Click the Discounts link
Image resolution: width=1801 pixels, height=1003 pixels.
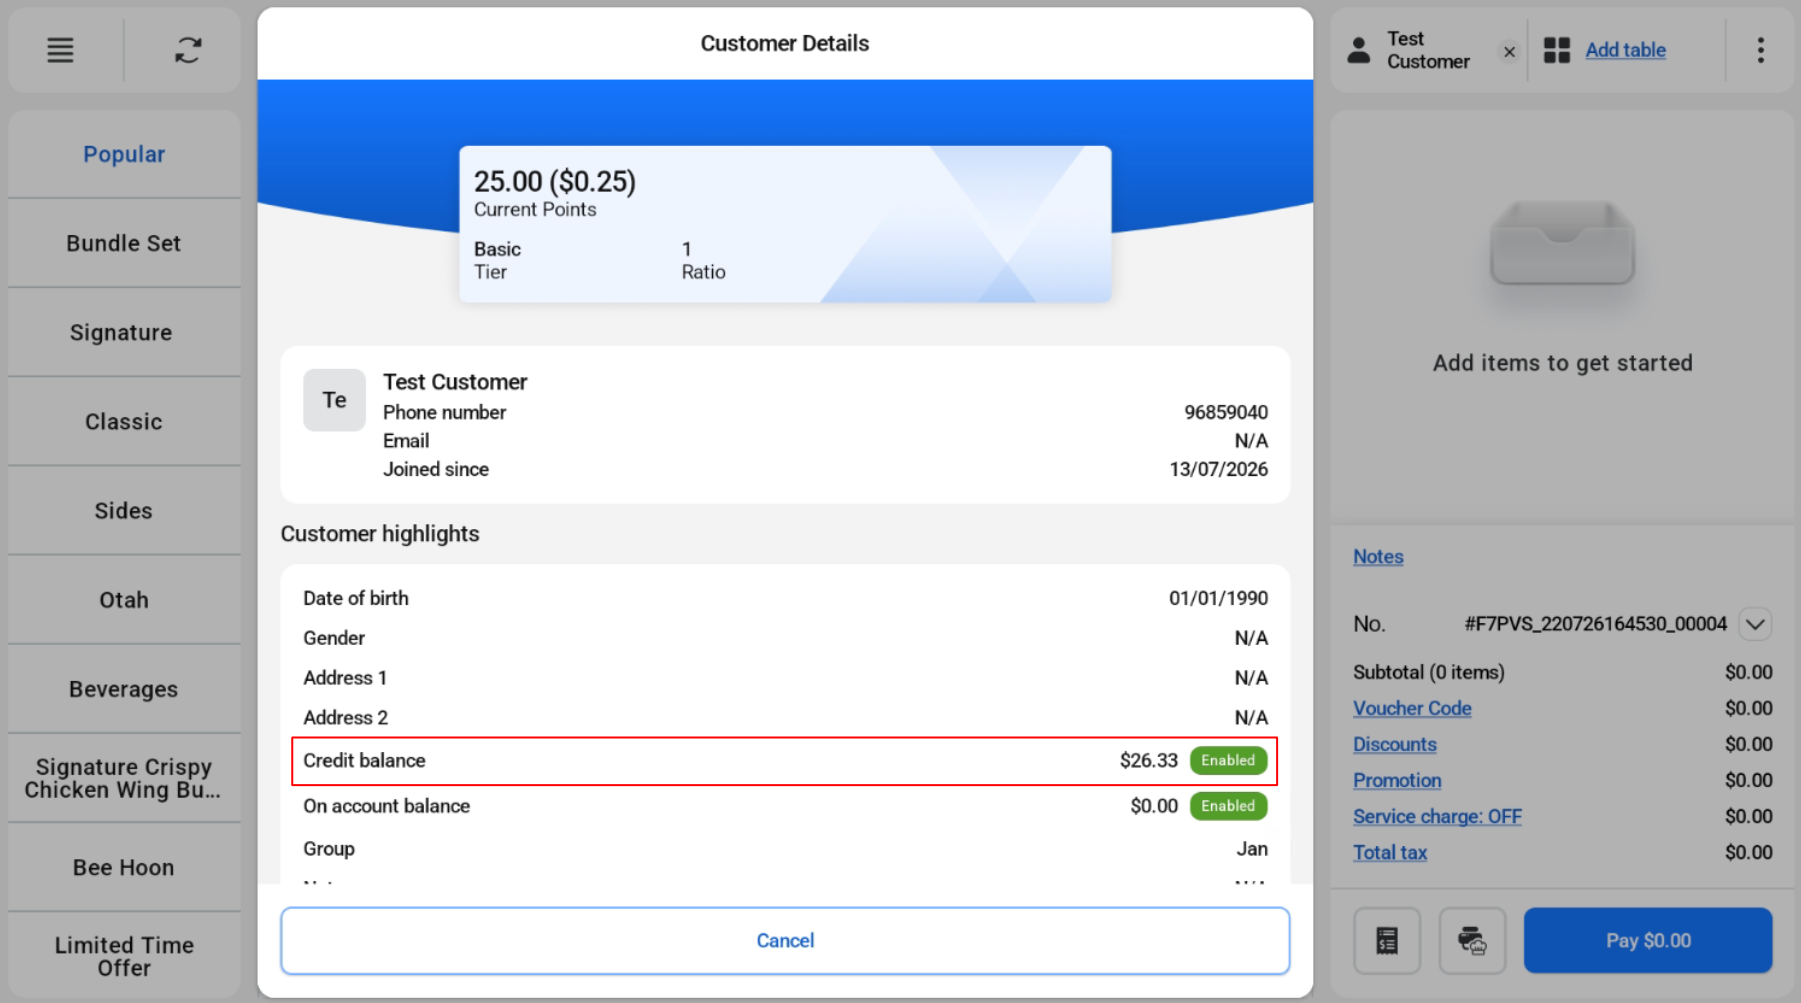(x=1394, y=744)
